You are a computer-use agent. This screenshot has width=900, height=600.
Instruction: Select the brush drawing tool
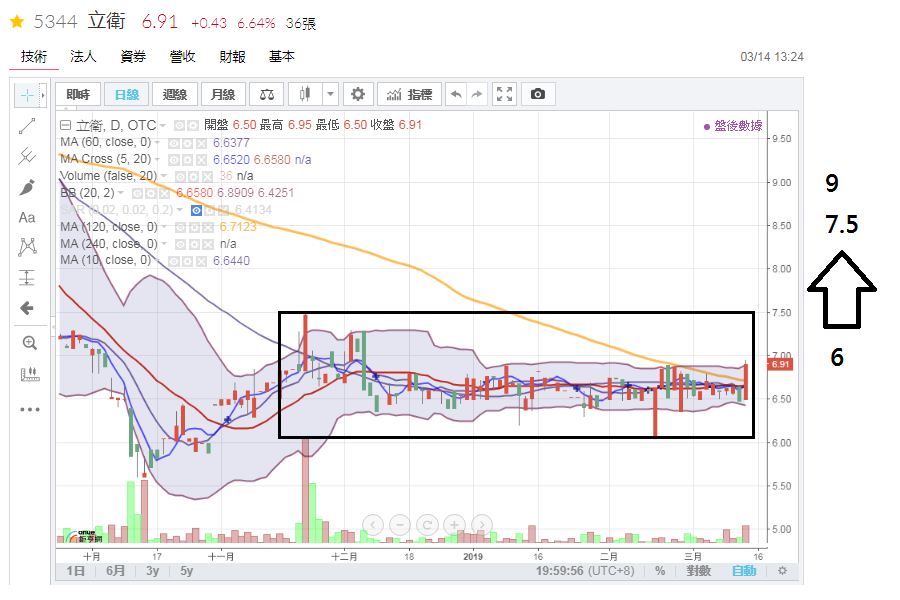point(27,187)
